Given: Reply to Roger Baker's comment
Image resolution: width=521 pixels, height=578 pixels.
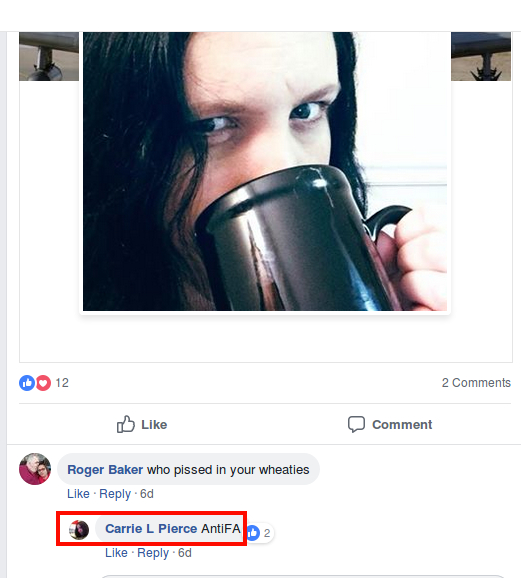Looking at the screenshot, I should pos(115,494).
